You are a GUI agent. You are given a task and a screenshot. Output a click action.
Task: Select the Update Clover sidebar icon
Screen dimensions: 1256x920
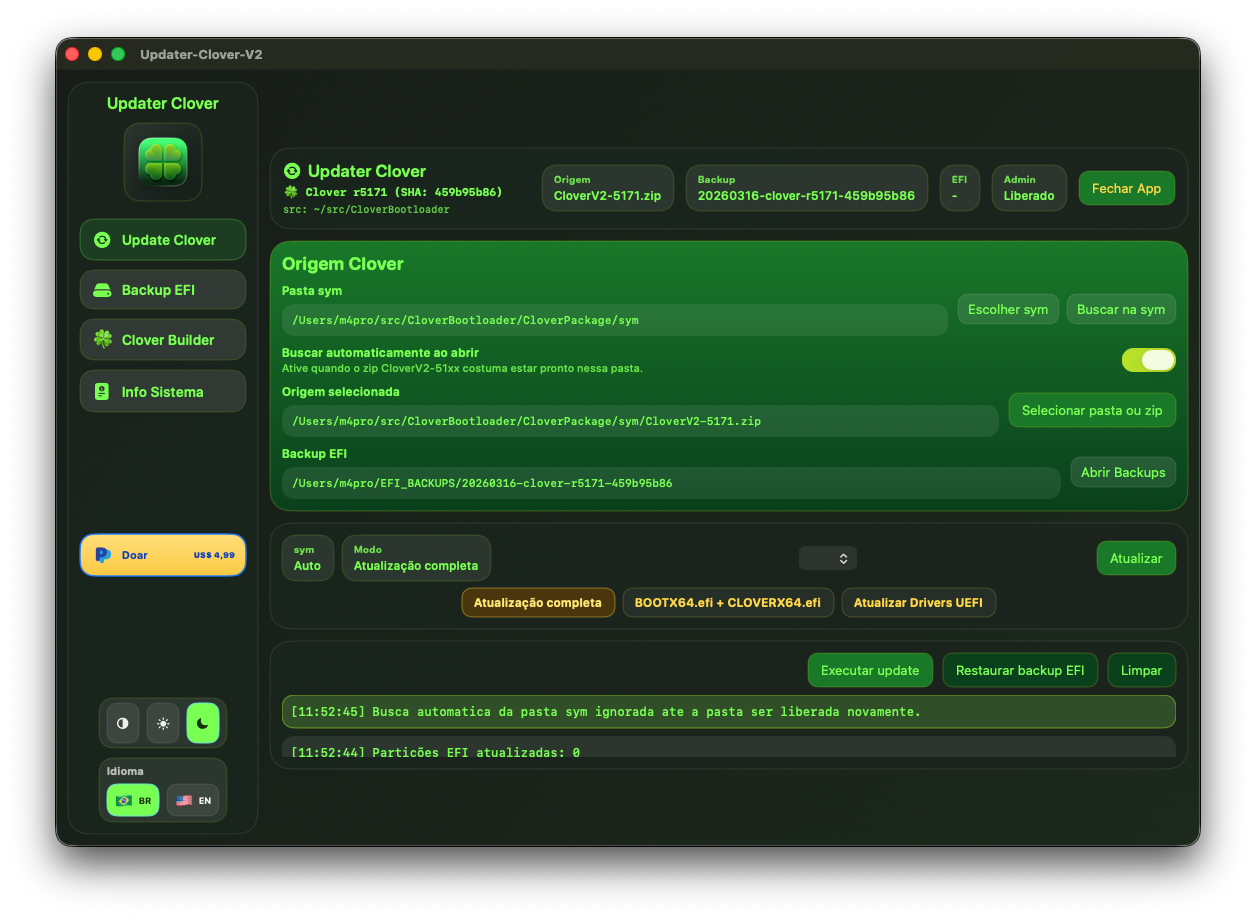101,239
